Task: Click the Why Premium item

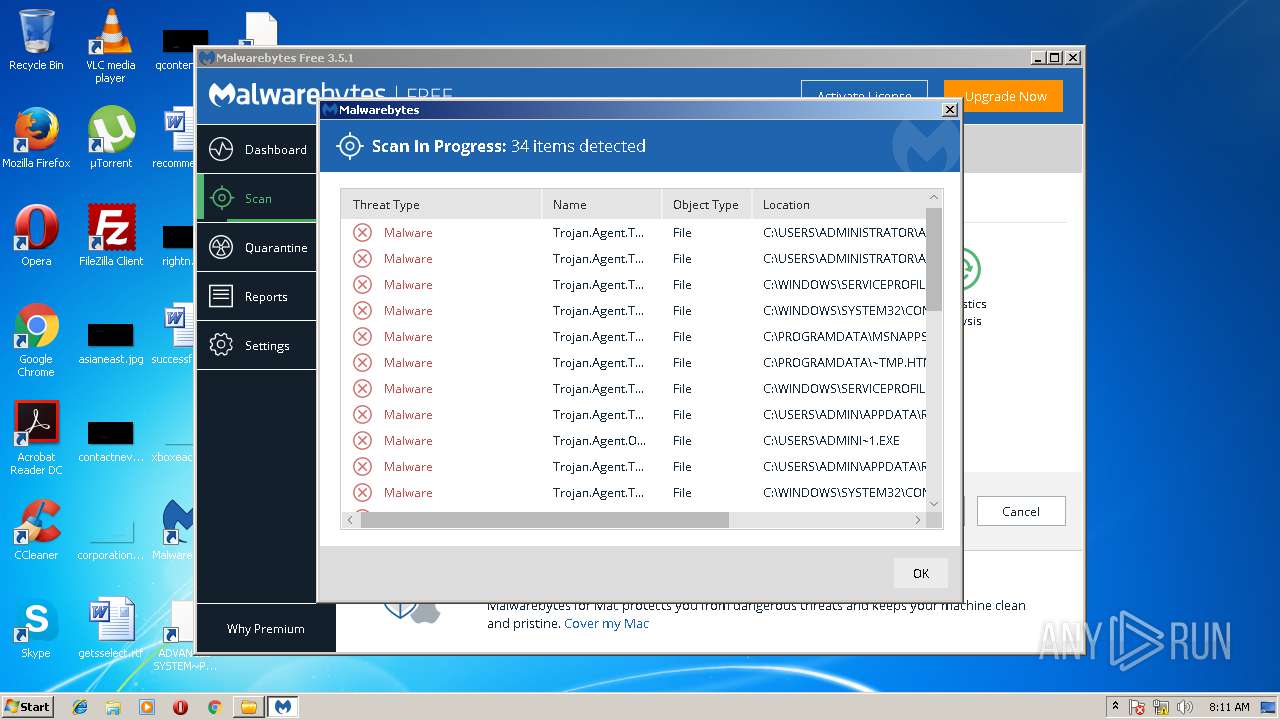Action: pos(265,629)
